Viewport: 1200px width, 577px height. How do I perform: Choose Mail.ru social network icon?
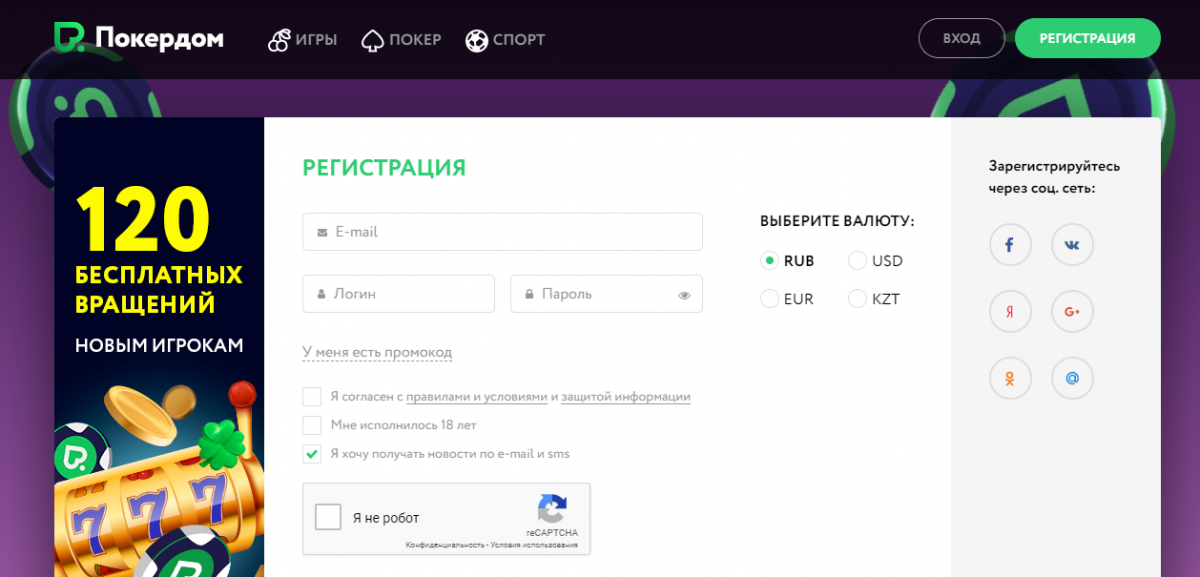(1072, 378)
